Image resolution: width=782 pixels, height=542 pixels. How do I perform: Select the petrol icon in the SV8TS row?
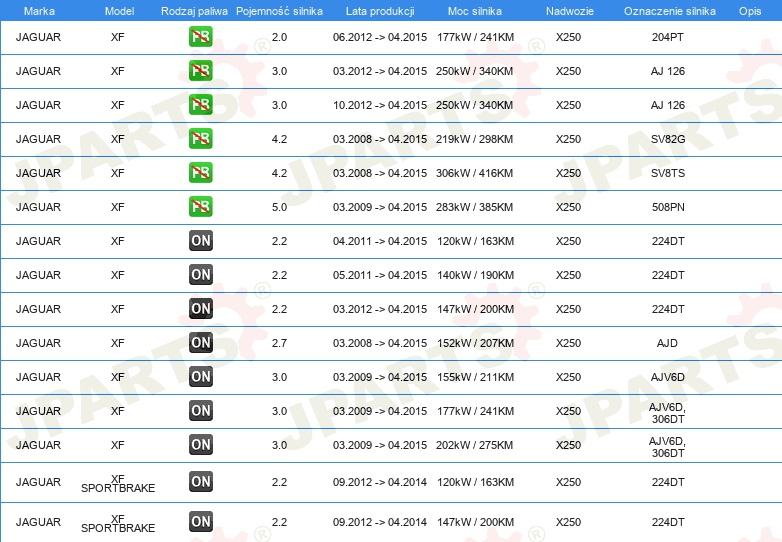click(x=200, y=173)
